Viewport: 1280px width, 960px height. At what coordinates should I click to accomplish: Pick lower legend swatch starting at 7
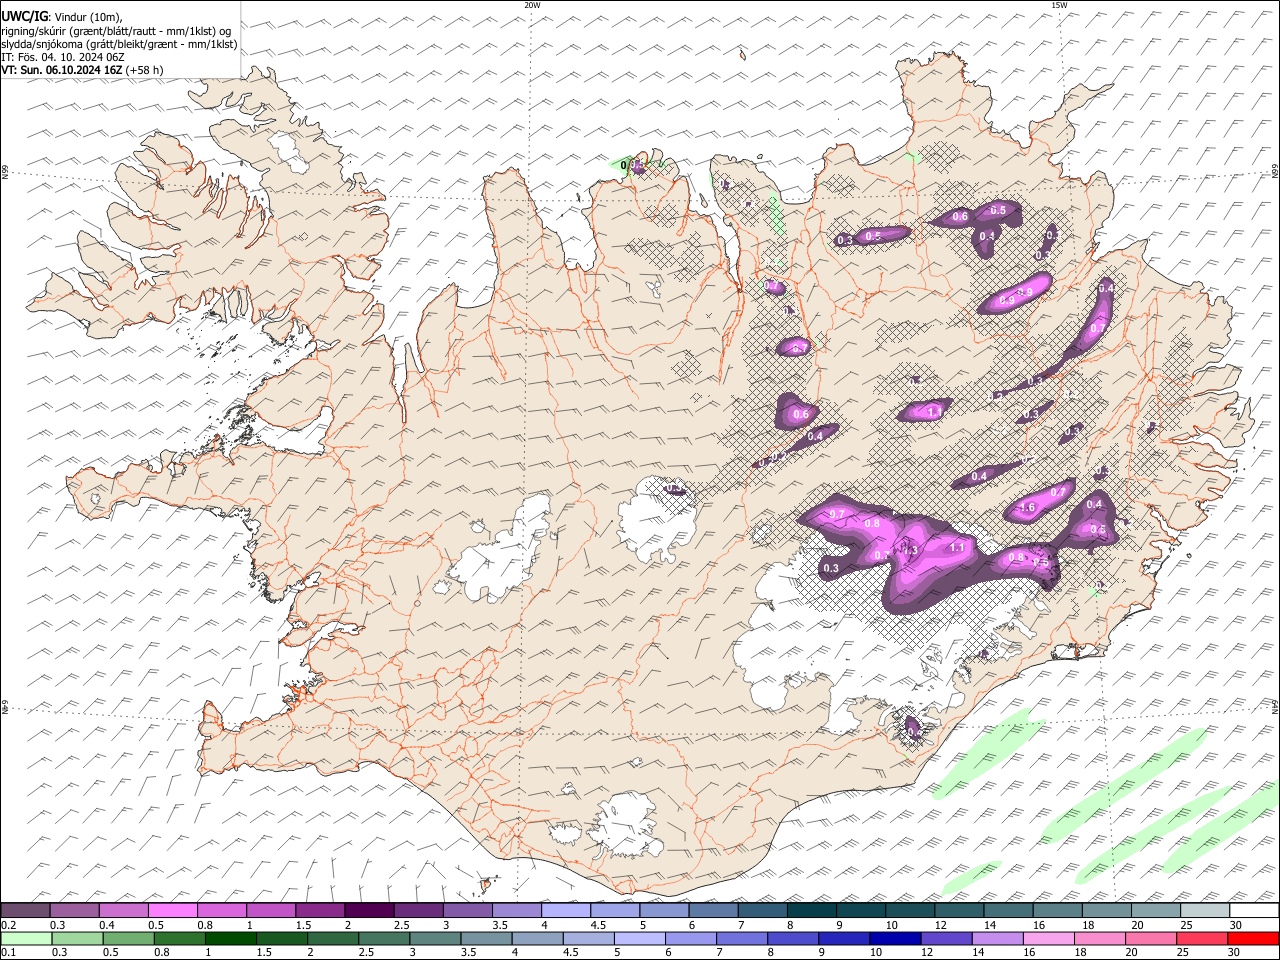(x=742, y=938)
